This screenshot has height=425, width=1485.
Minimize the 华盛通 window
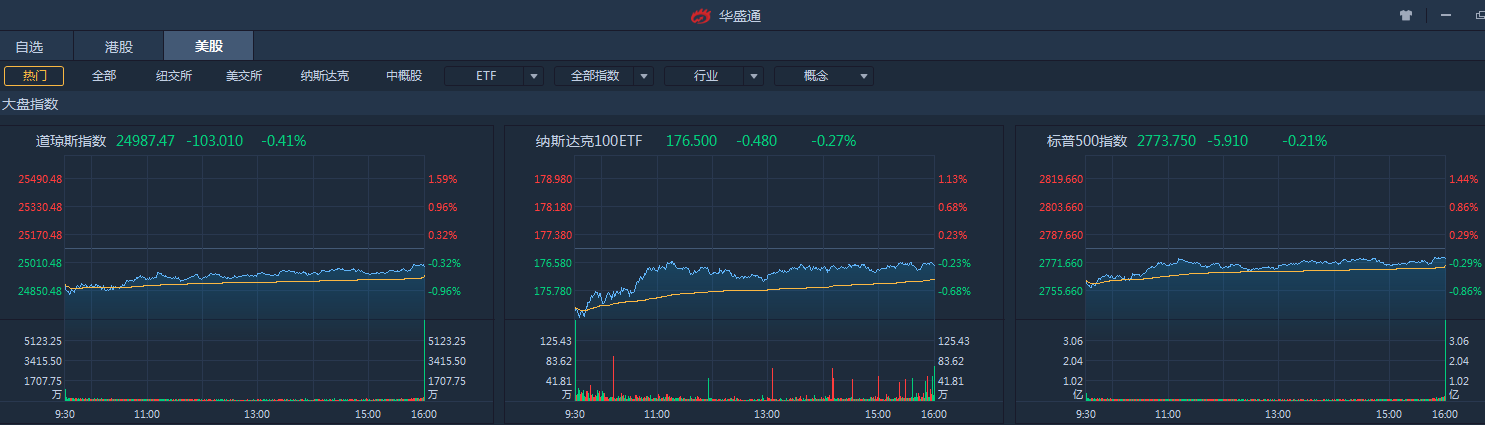coord(1446,15)
